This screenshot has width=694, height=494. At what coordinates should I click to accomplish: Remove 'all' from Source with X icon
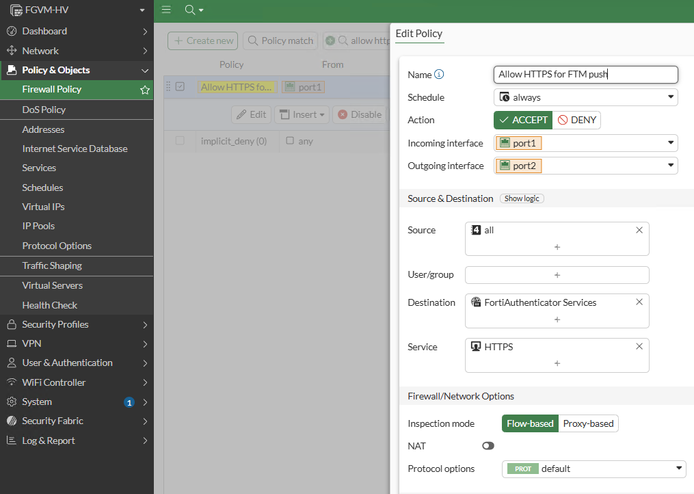(639, 230)
